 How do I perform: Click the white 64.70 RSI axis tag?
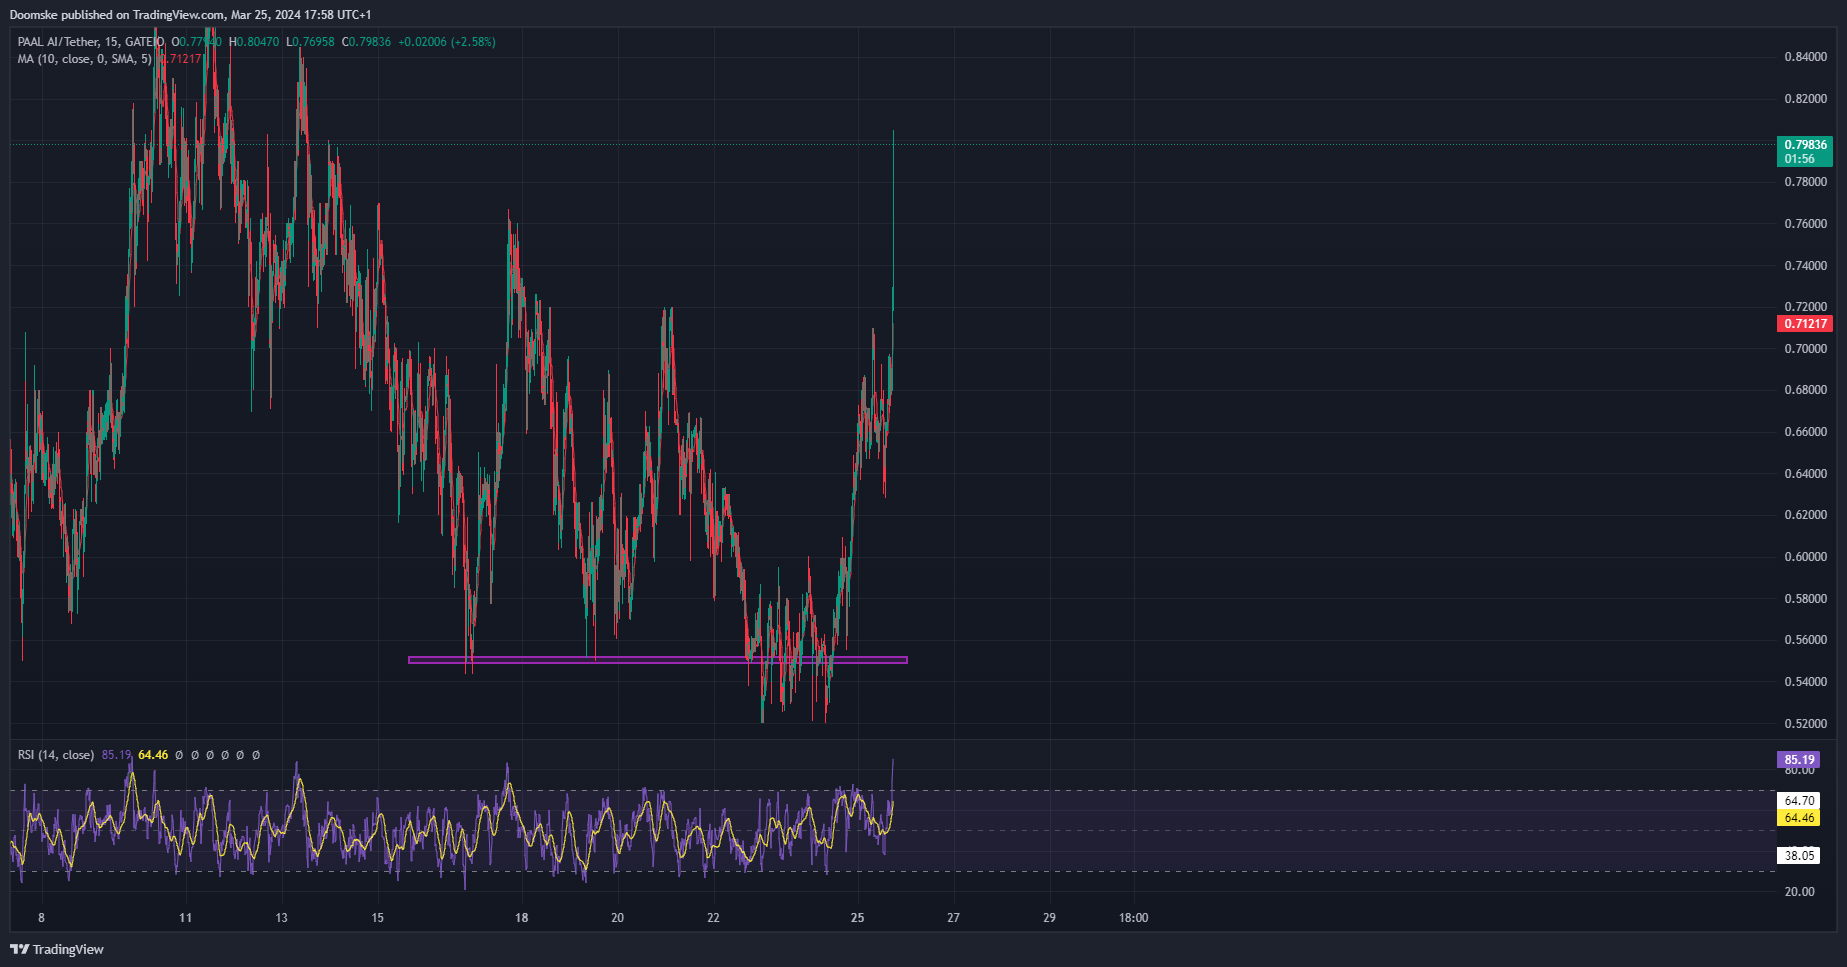coord(1798,801)
